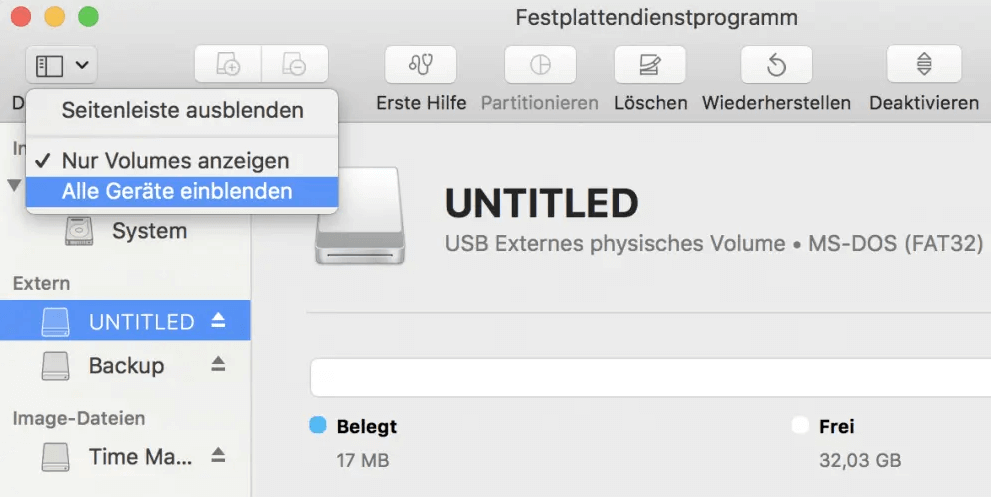Screen dimensions: 991x497
Task: Collapse the internal disk disclosure triangle
Action: (14, 185)
